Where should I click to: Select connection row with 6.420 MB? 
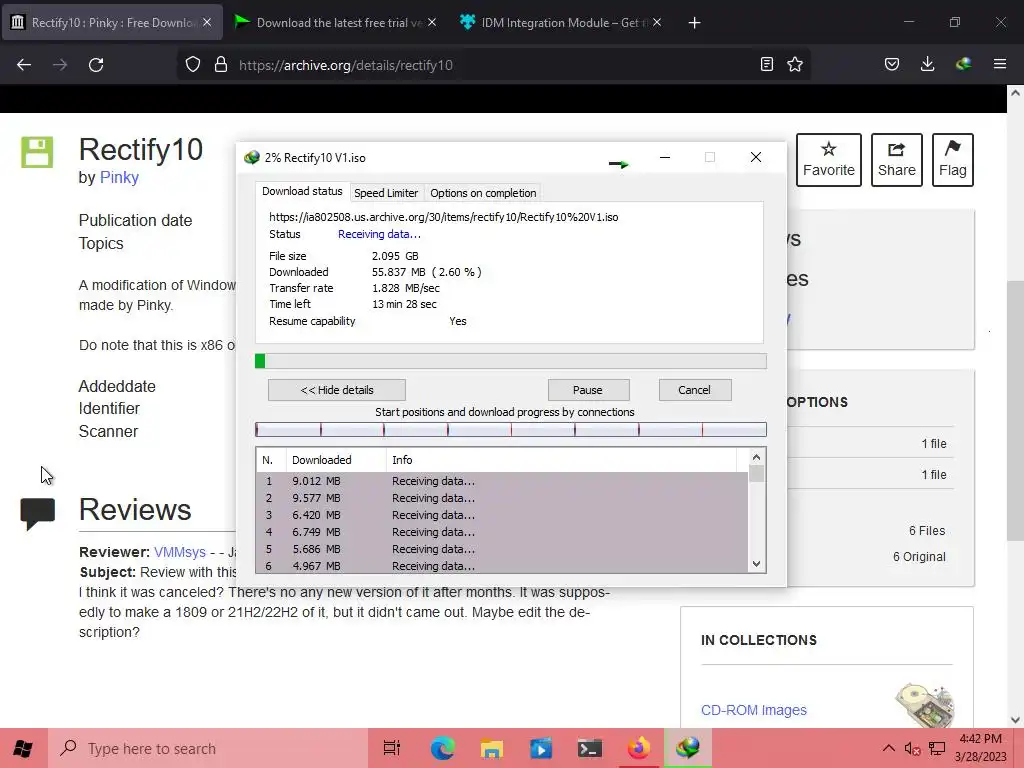click(x=502, y=515)
